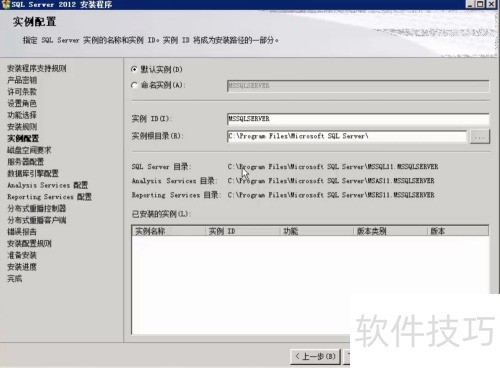Select Analysis Services 配置 in sidebar
Image resolution: width=500 pixels, height=368 pixels.
point(48,185)
